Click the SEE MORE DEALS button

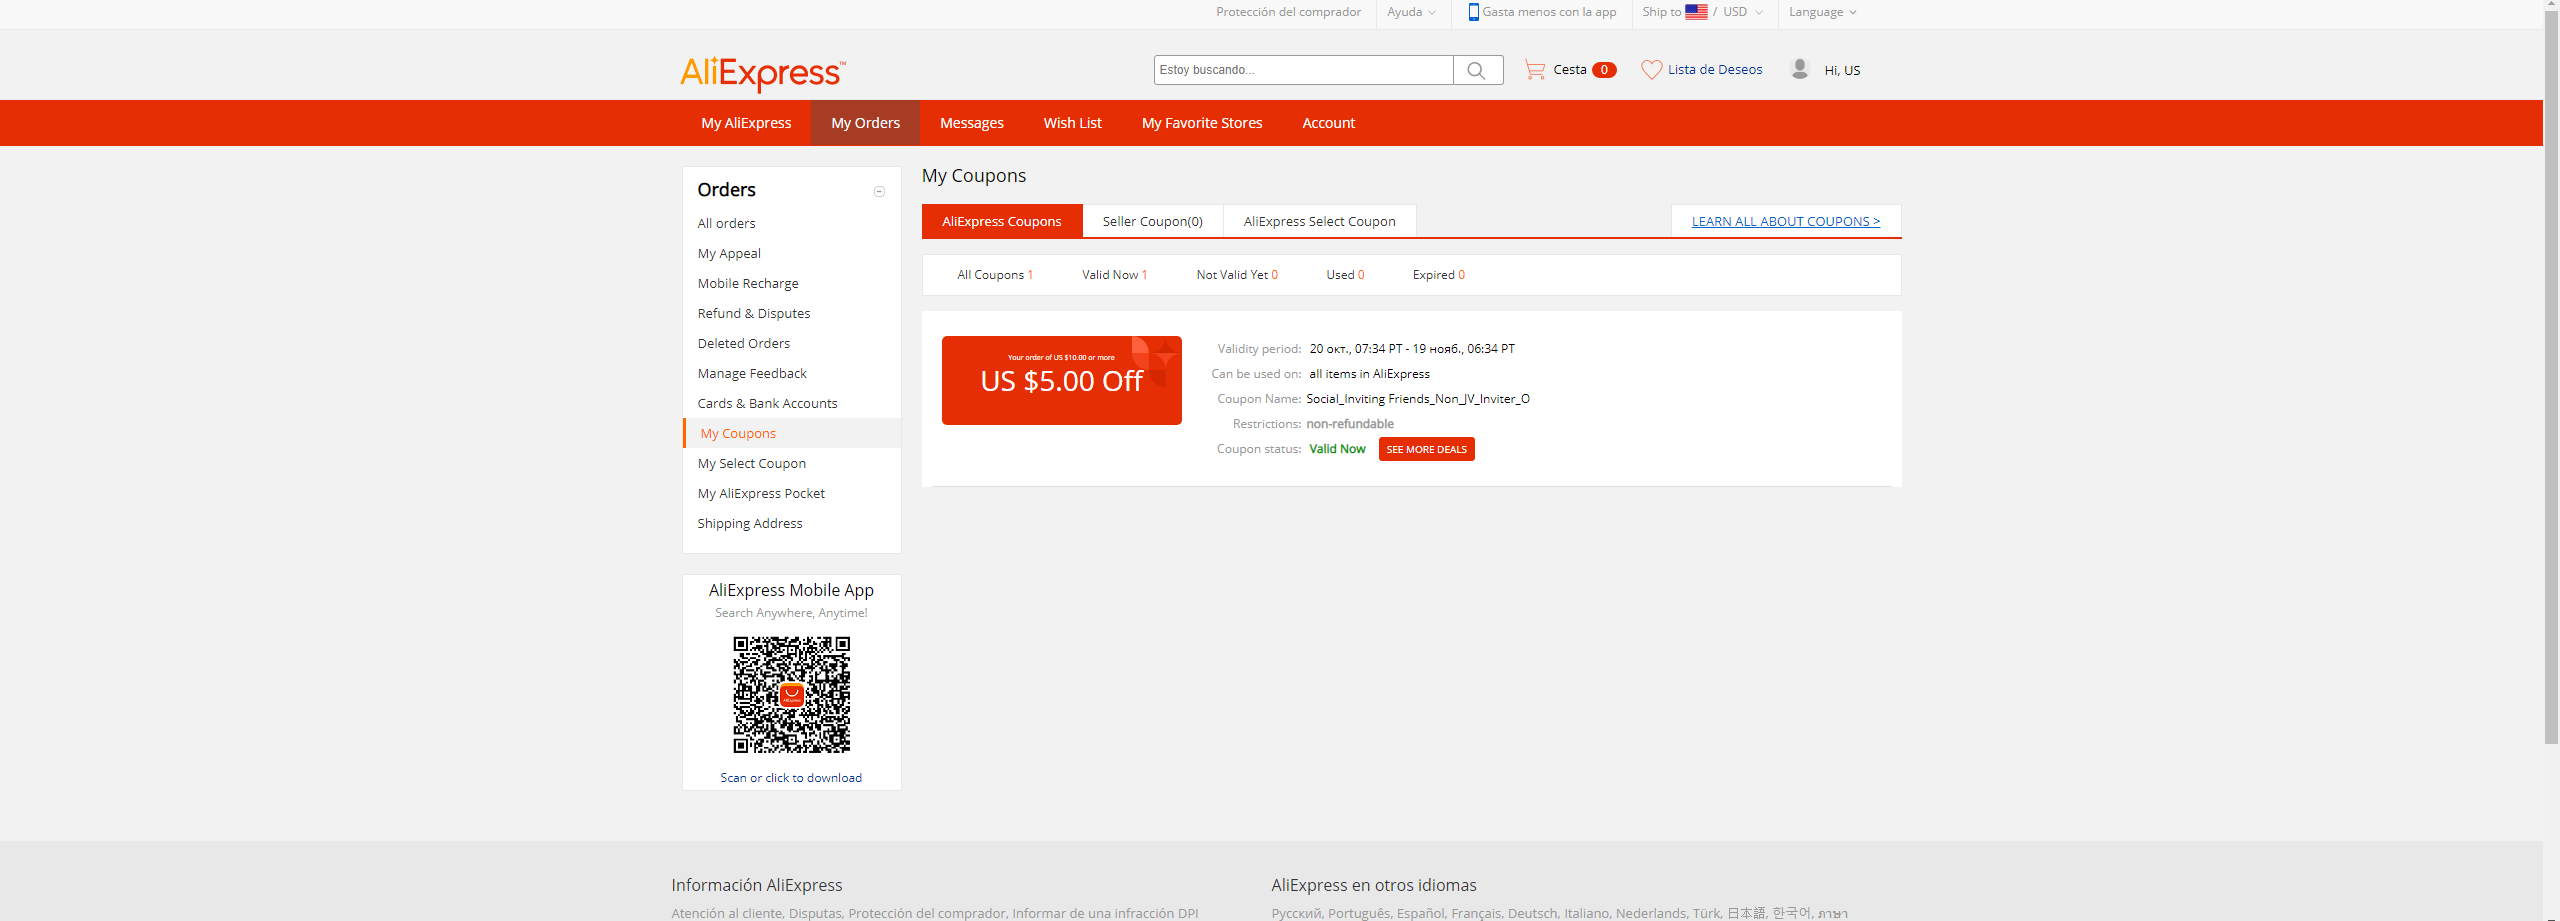(1426, 449)
